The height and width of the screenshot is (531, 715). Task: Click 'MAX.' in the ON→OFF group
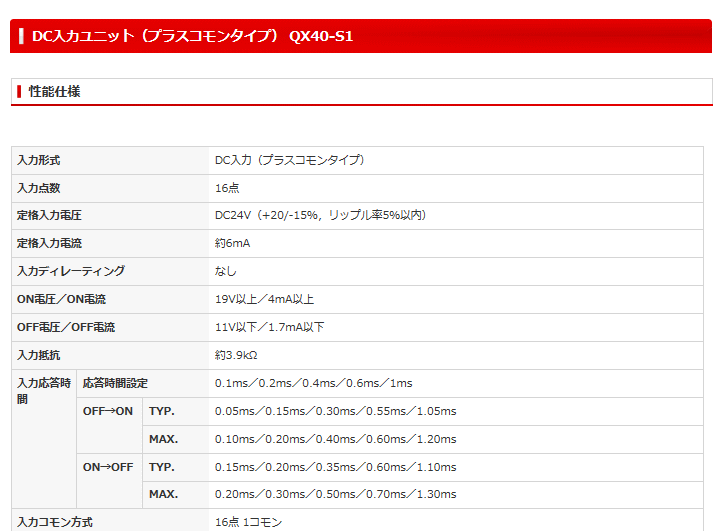164,494
